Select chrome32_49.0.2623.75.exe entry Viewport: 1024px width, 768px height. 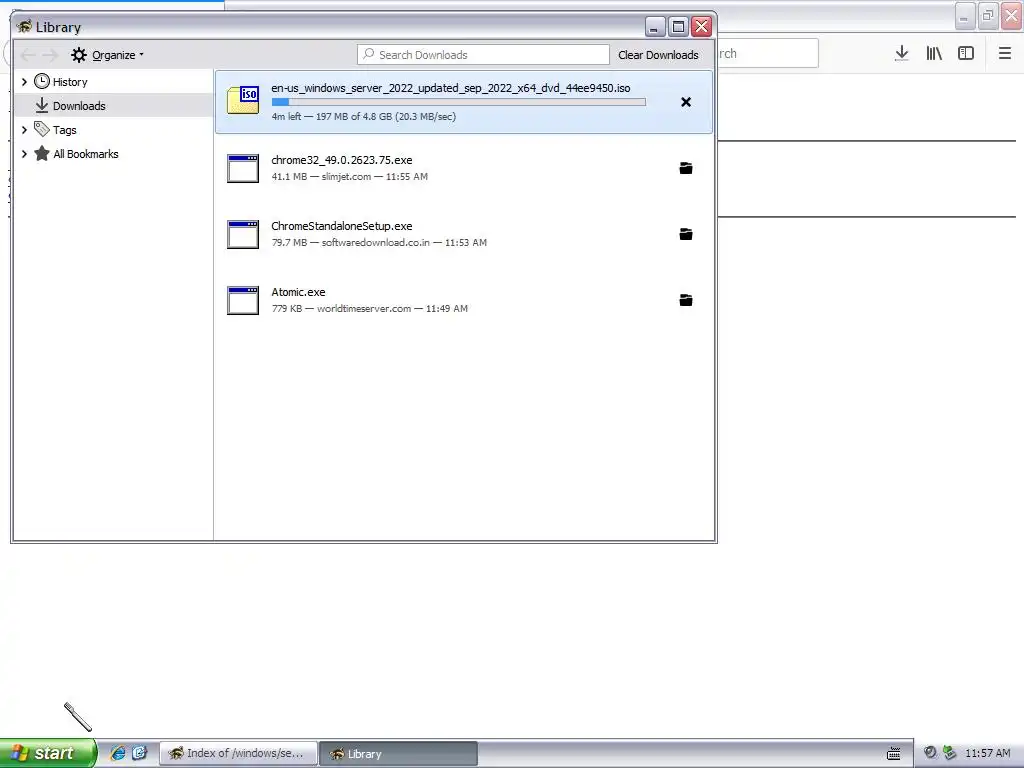pyautogui.click(x=464, y=168)
